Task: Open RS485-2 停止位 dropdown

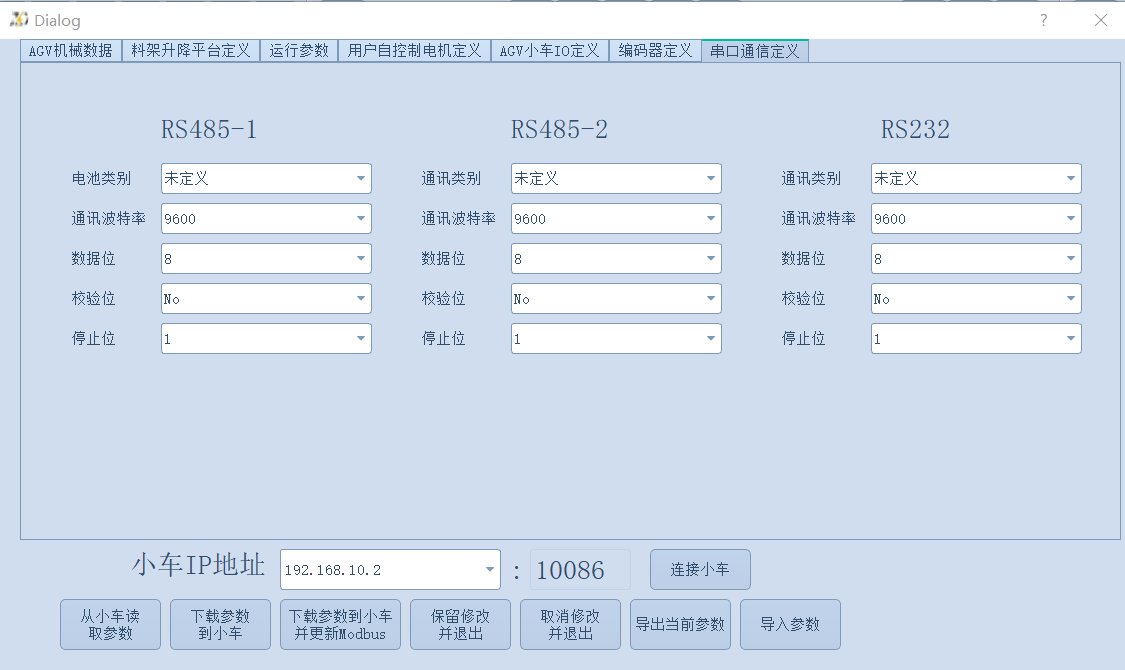Action: click(616, 339)
